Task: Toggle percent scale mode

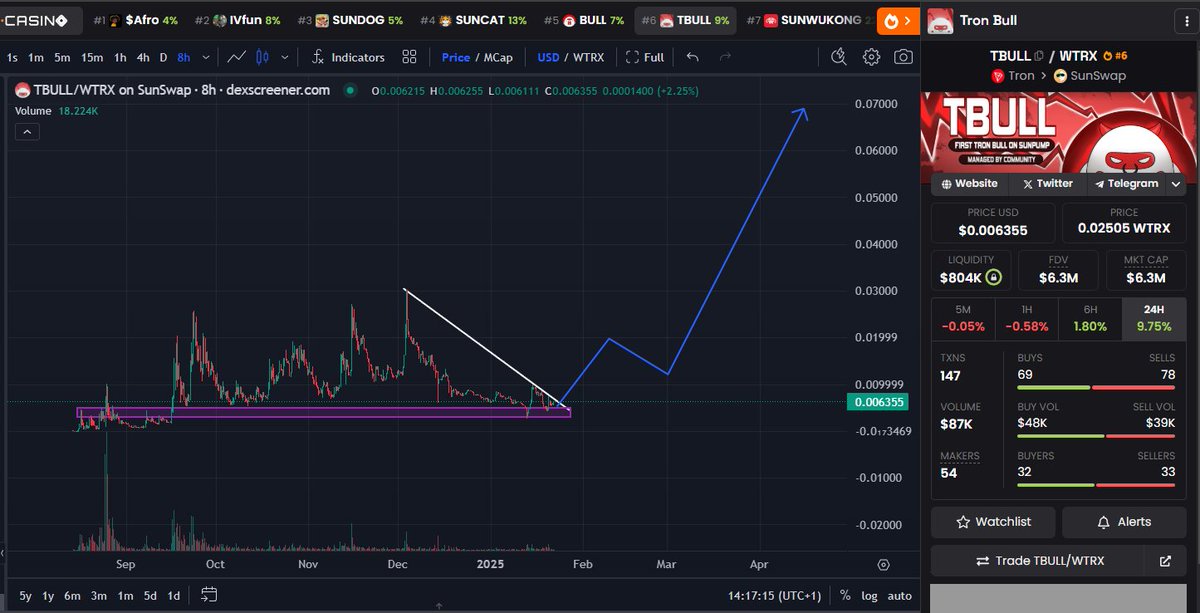Action: (x=845, y=595)
